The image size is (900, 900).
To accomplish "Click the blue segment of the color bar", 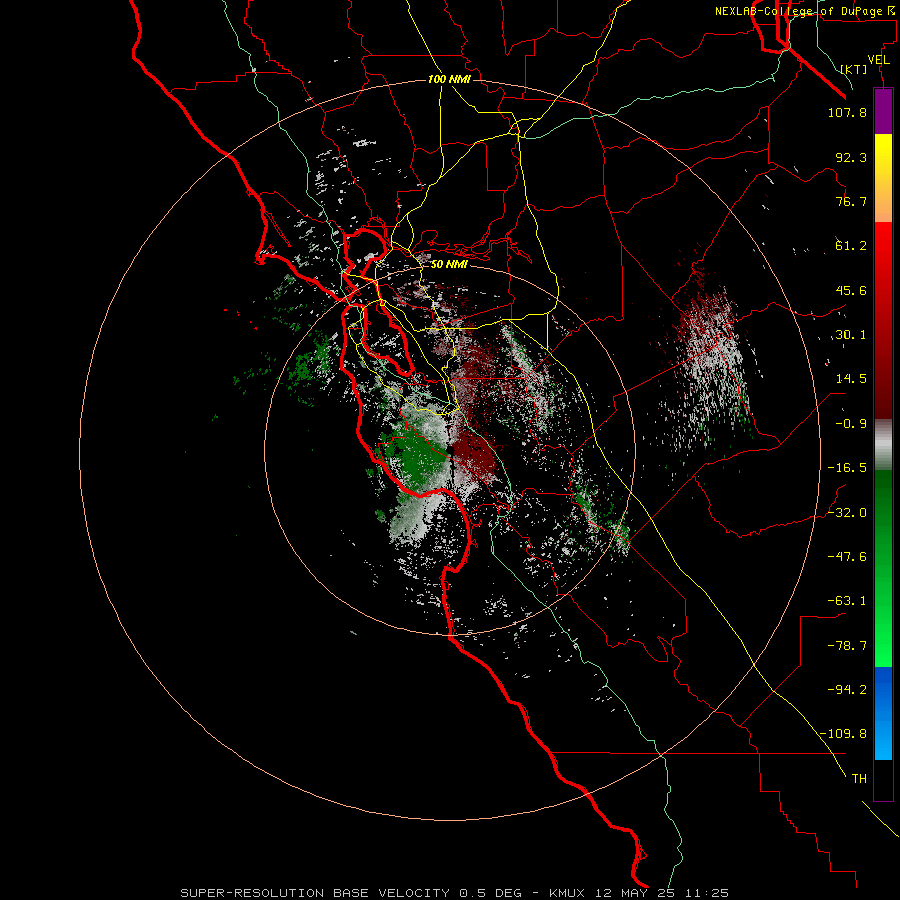I will (883, 713).
